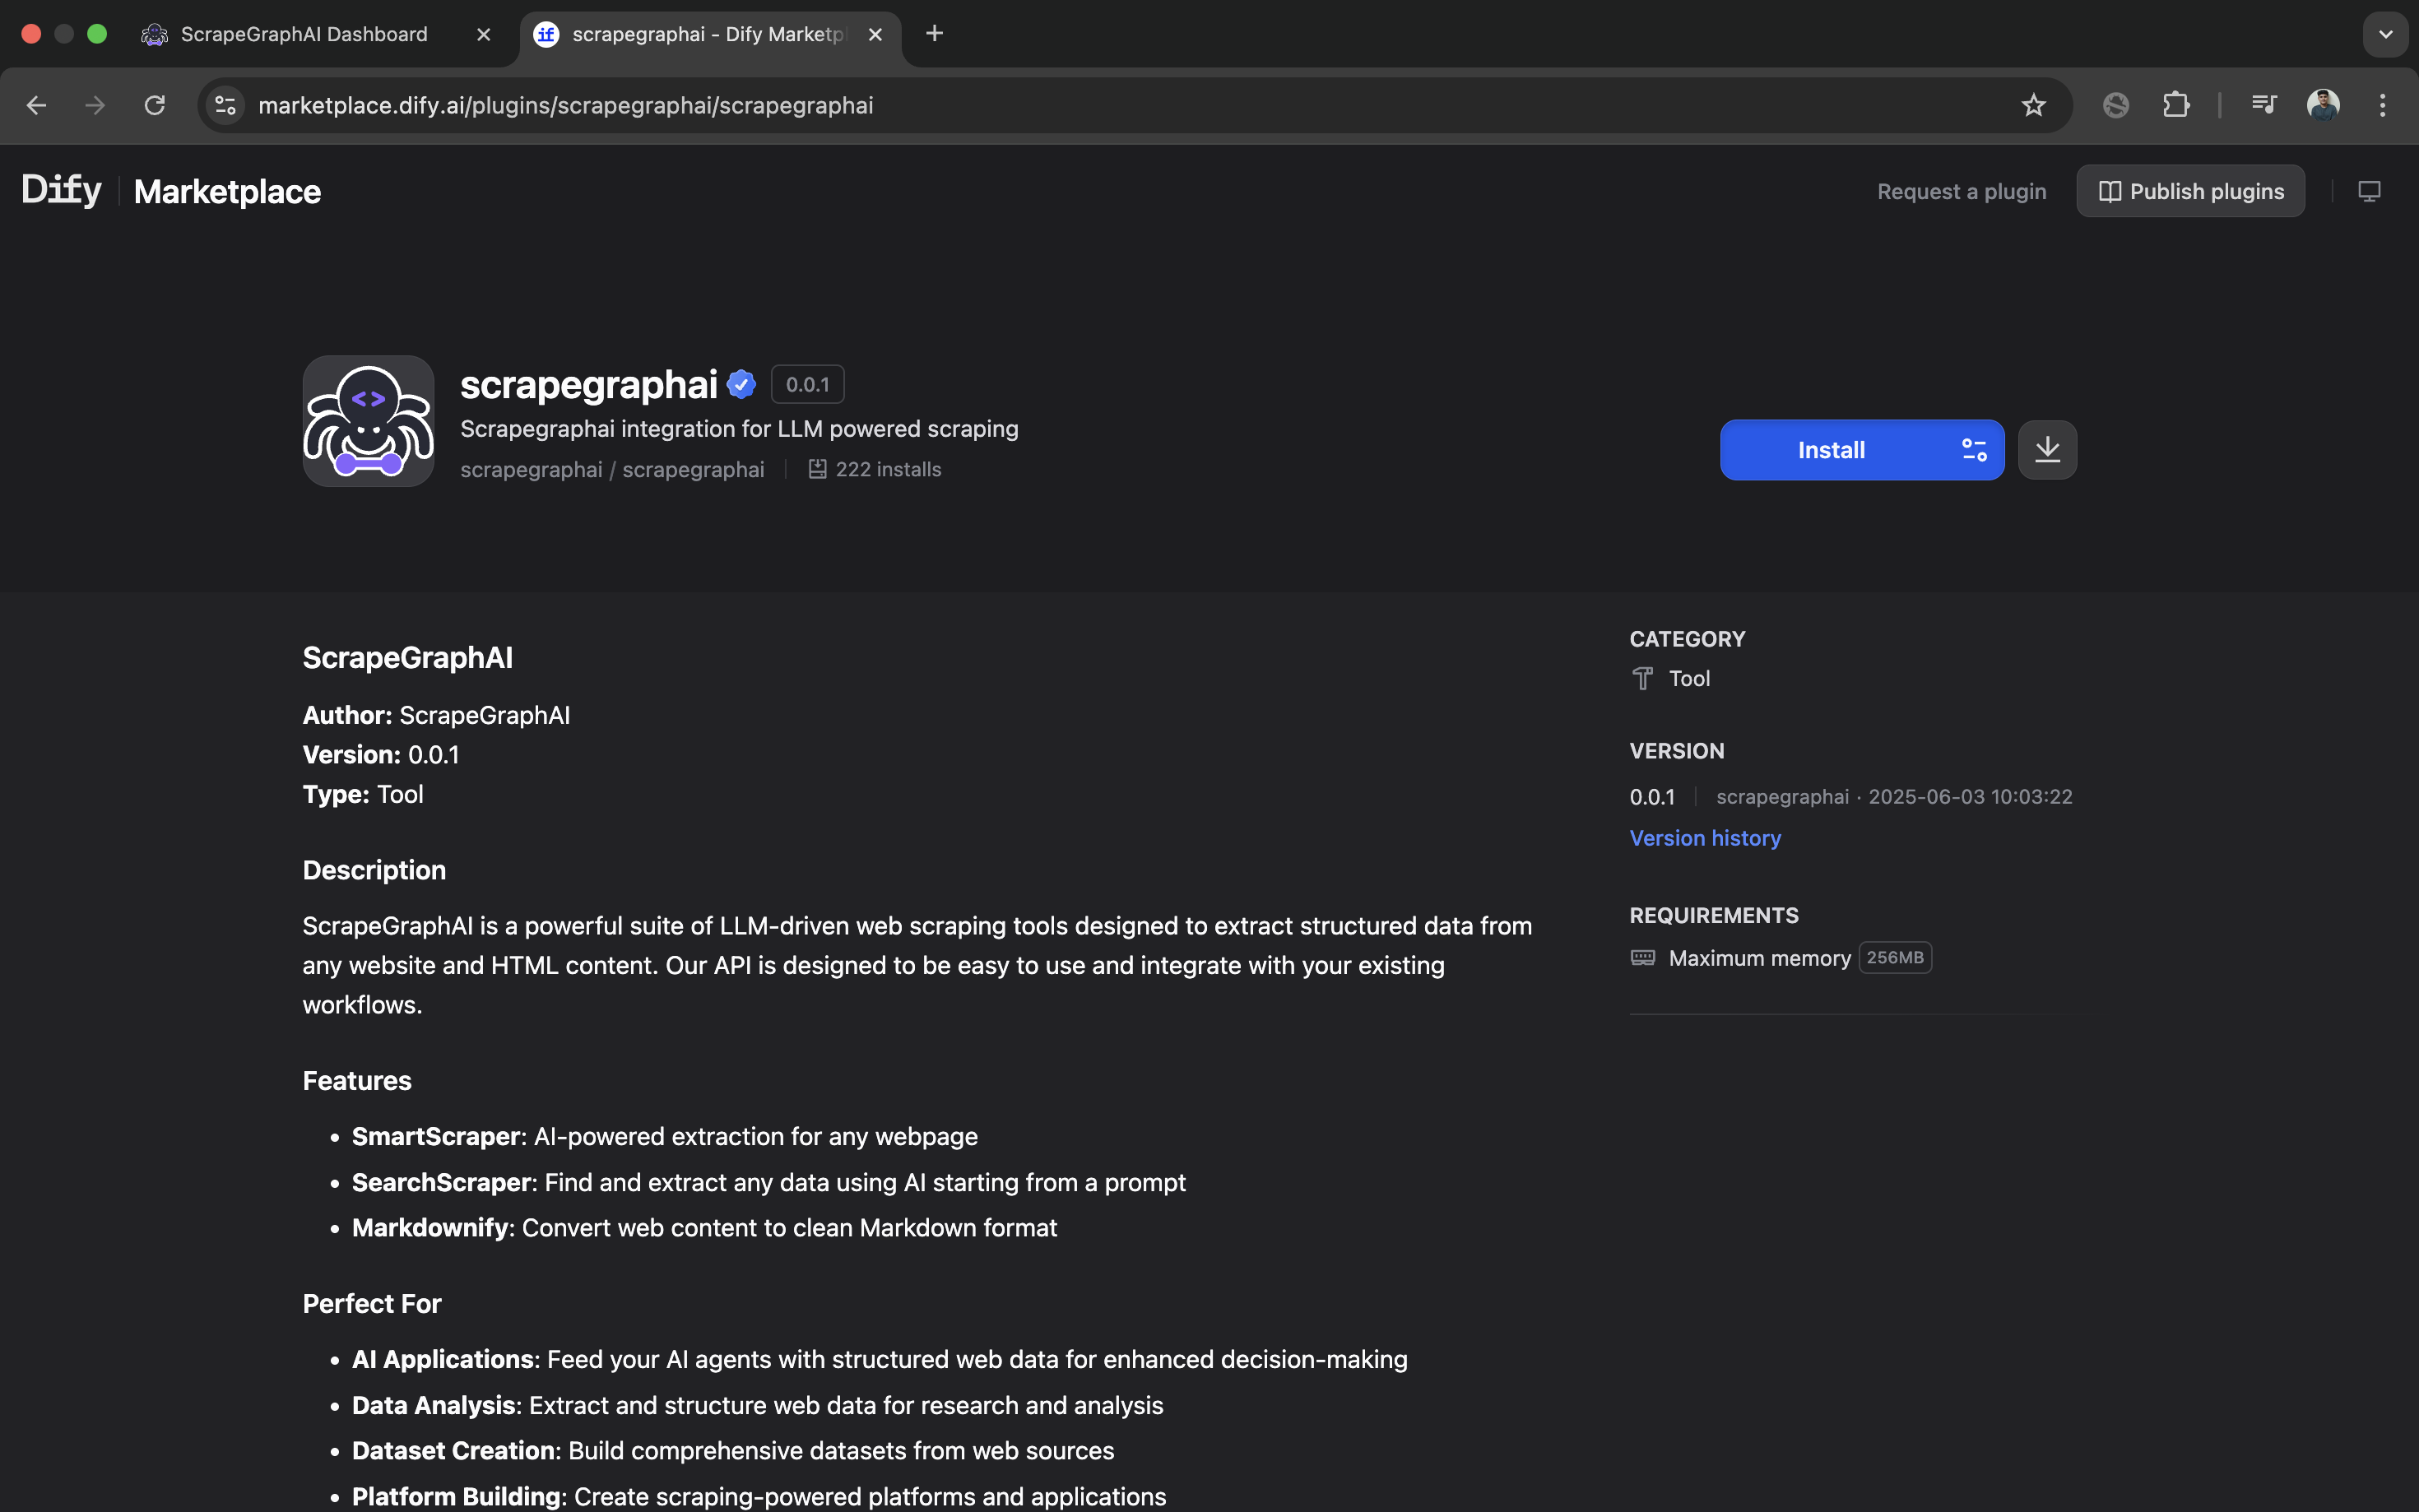Click the verified badge next to scrapegraphai

click(742, 384)
